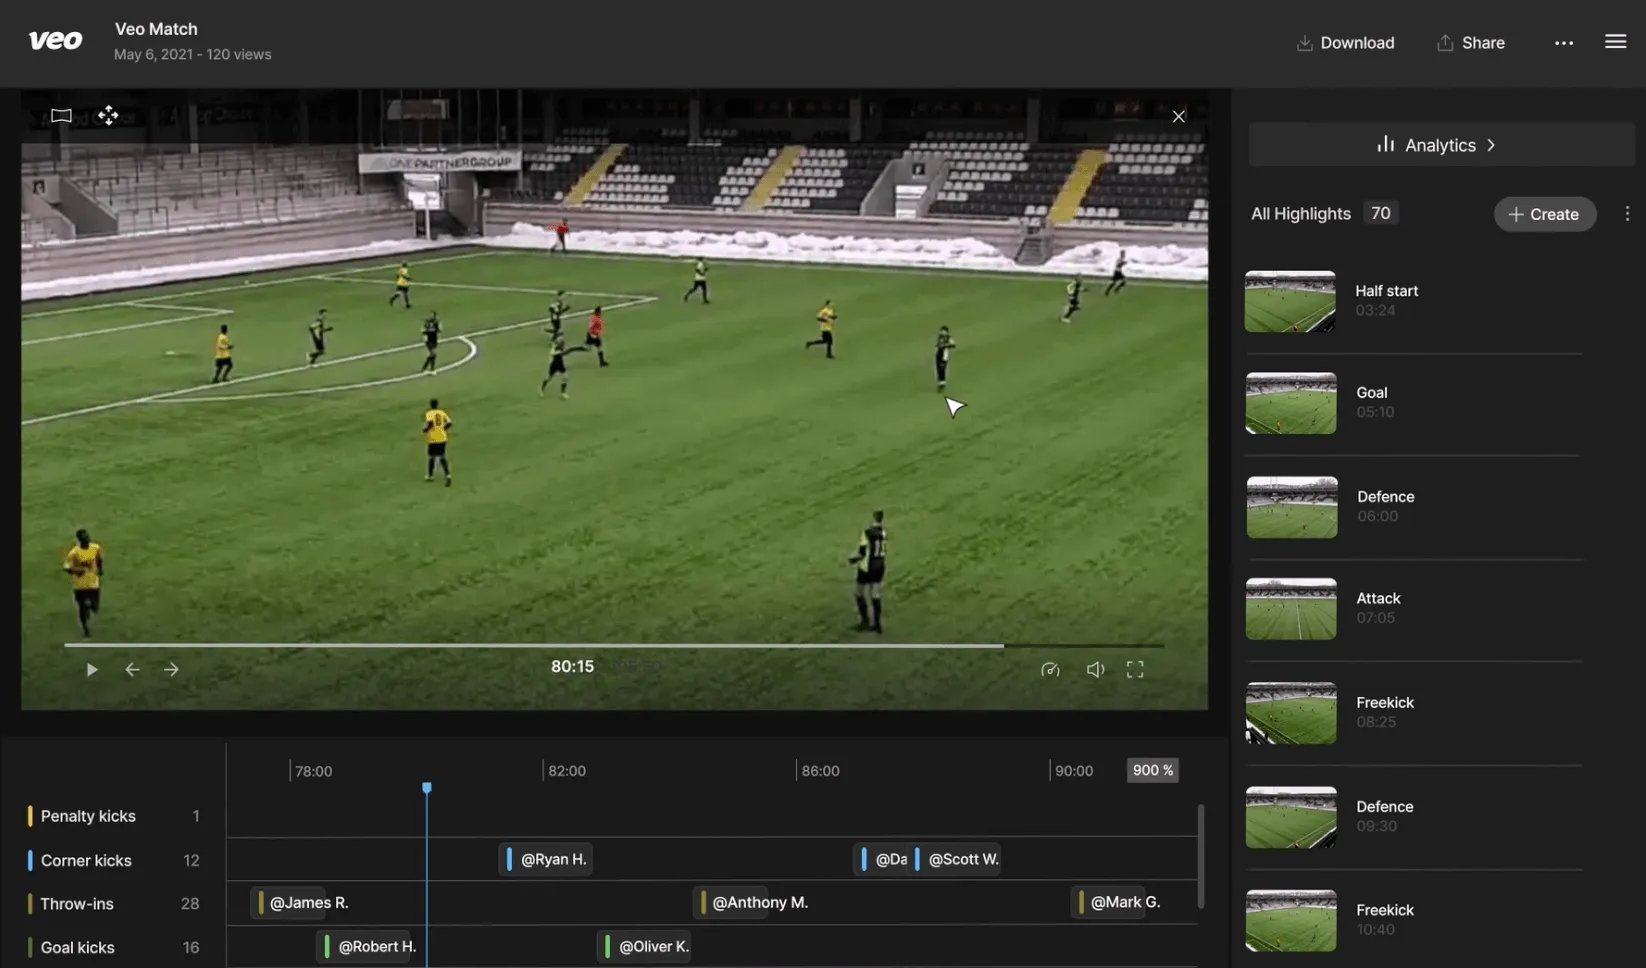Toggle the Corner kicks filter
This screenshot has height=968, width=1646.
coord(85,859)
